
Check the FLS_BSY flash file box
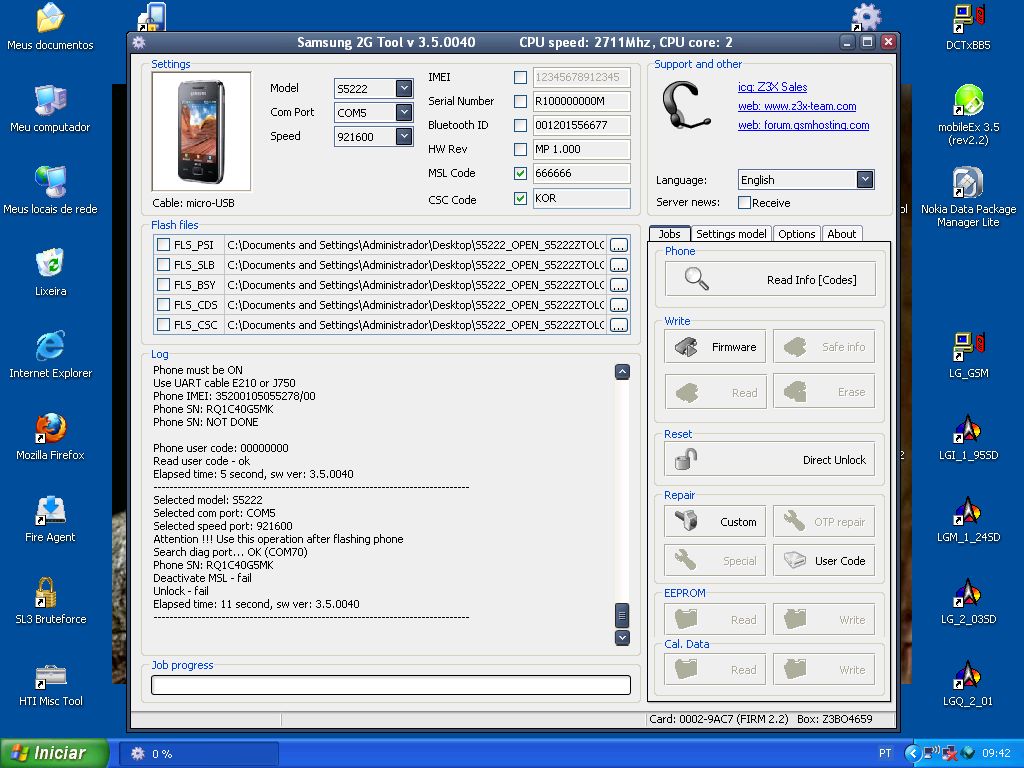(x=164, y=285)
